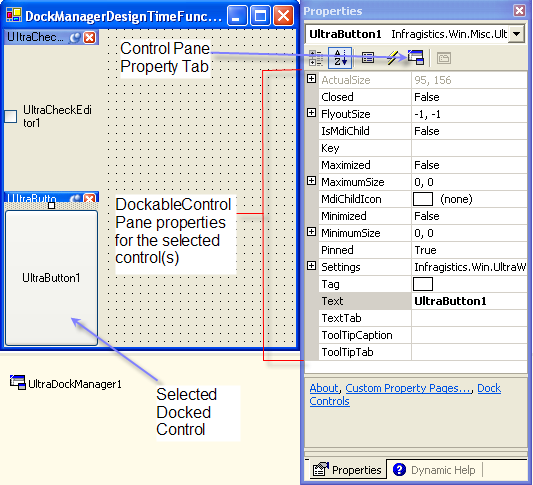Click the Text property value UltraButton1

coord(469,301)
